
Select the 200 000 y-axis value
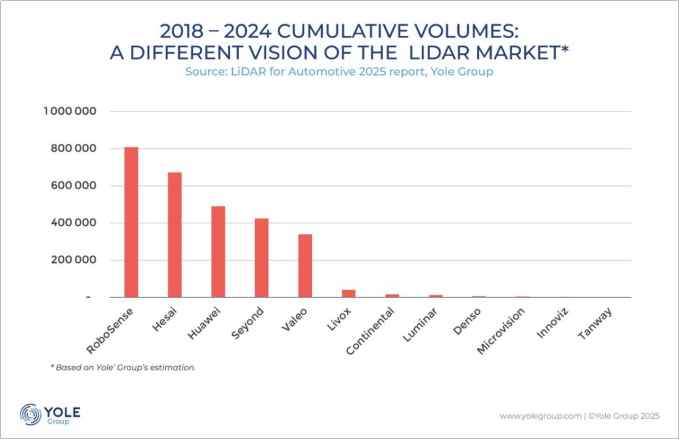click(x=73, y=260)
